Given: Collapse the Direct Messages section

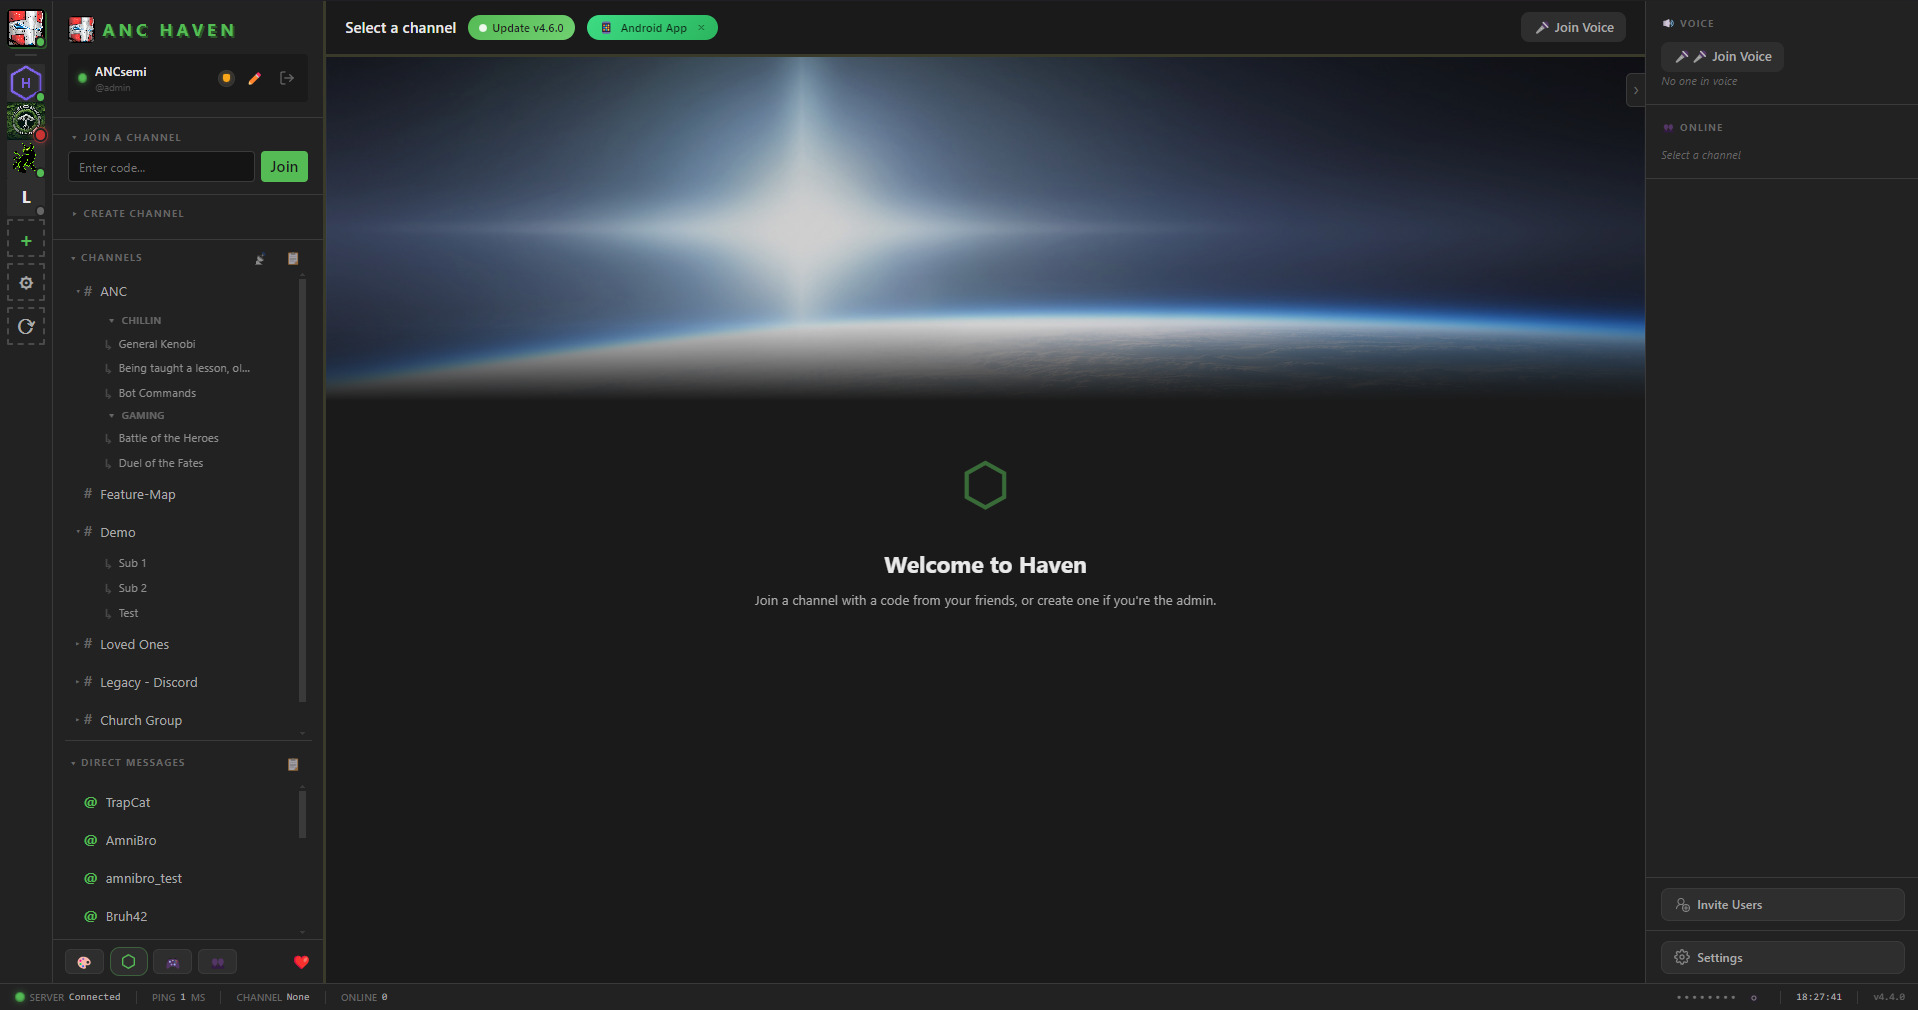Looking at the screenshot, I should point(127,763).
